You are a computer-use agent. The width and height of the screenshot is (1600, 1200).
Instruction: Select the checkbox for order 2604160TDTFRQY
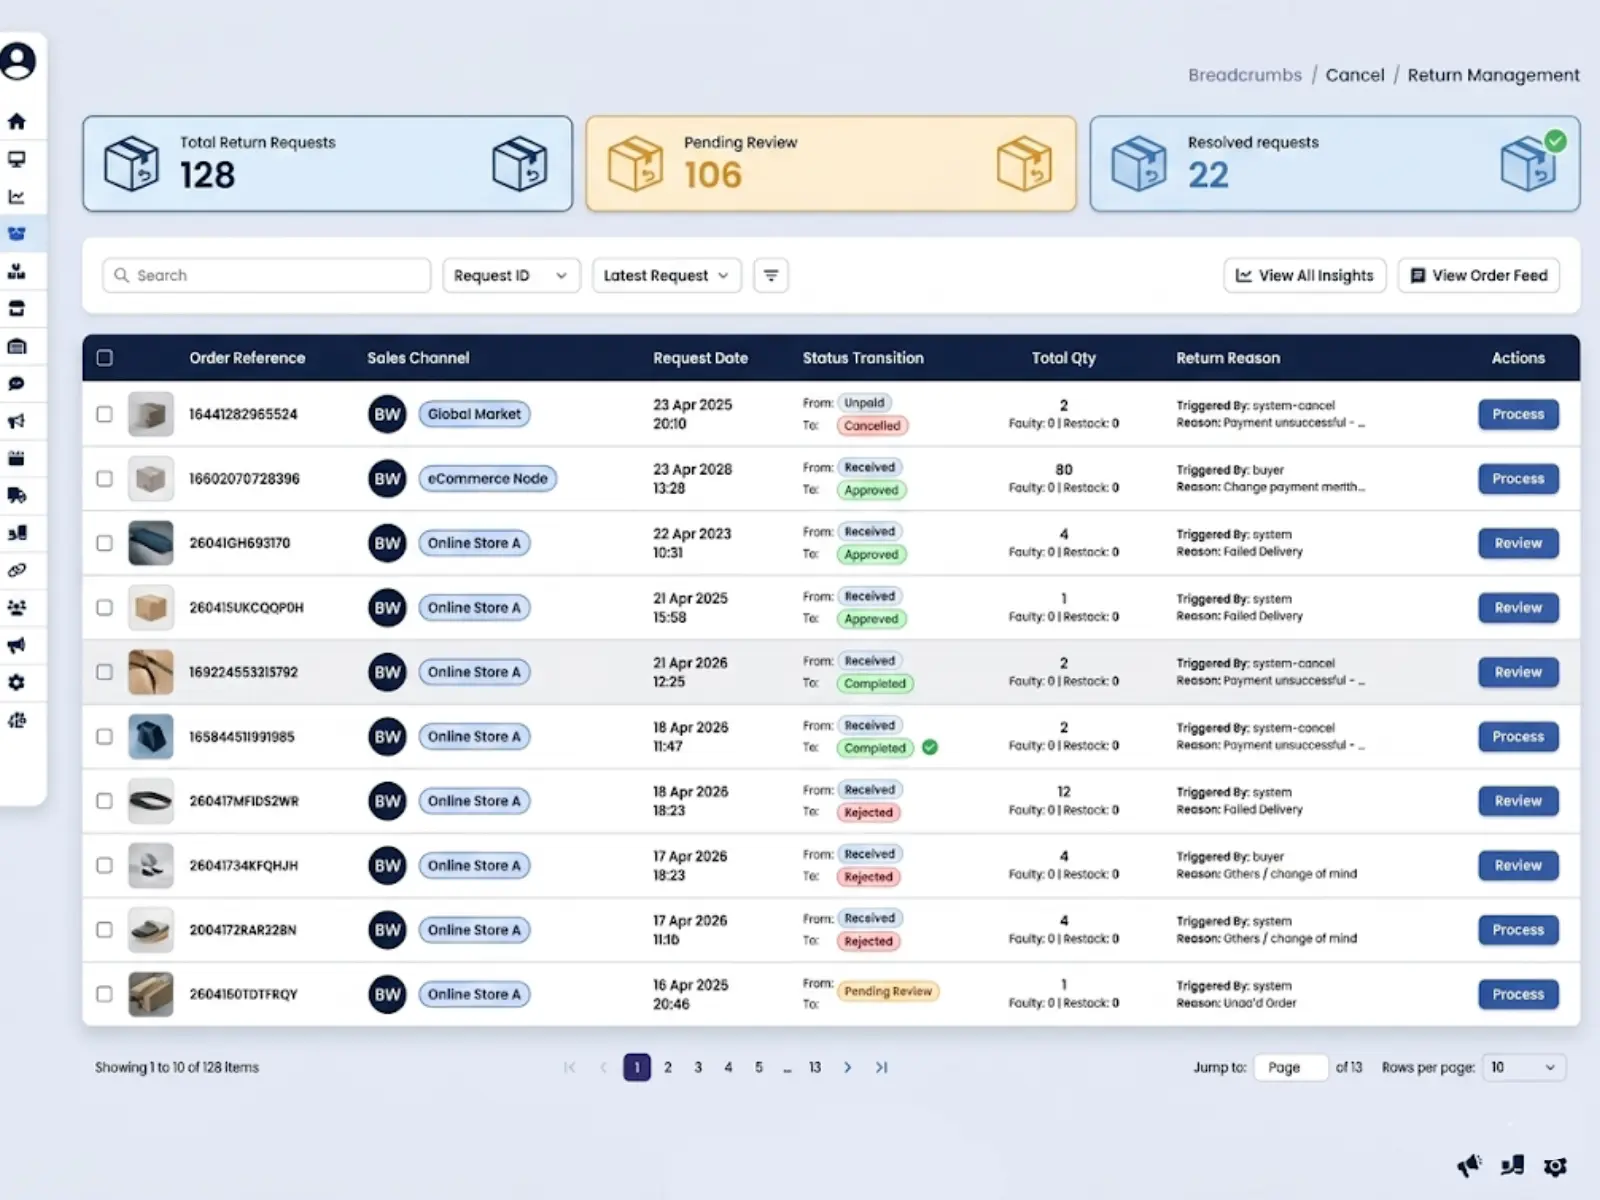click(104, 994)
